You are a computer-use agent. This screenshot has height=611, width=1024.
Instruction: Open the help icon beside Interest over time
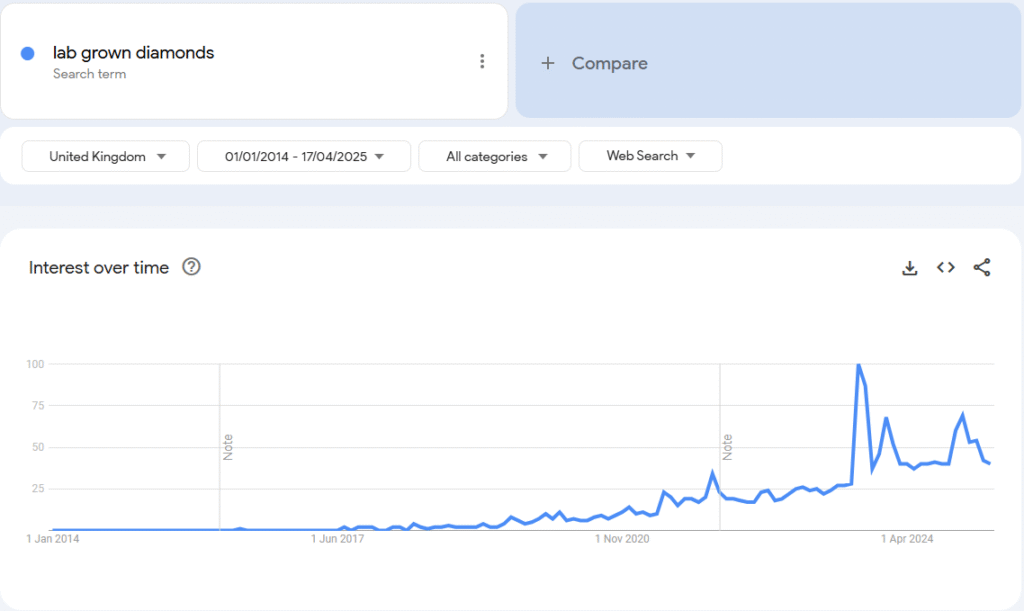[x=191, y=267]
